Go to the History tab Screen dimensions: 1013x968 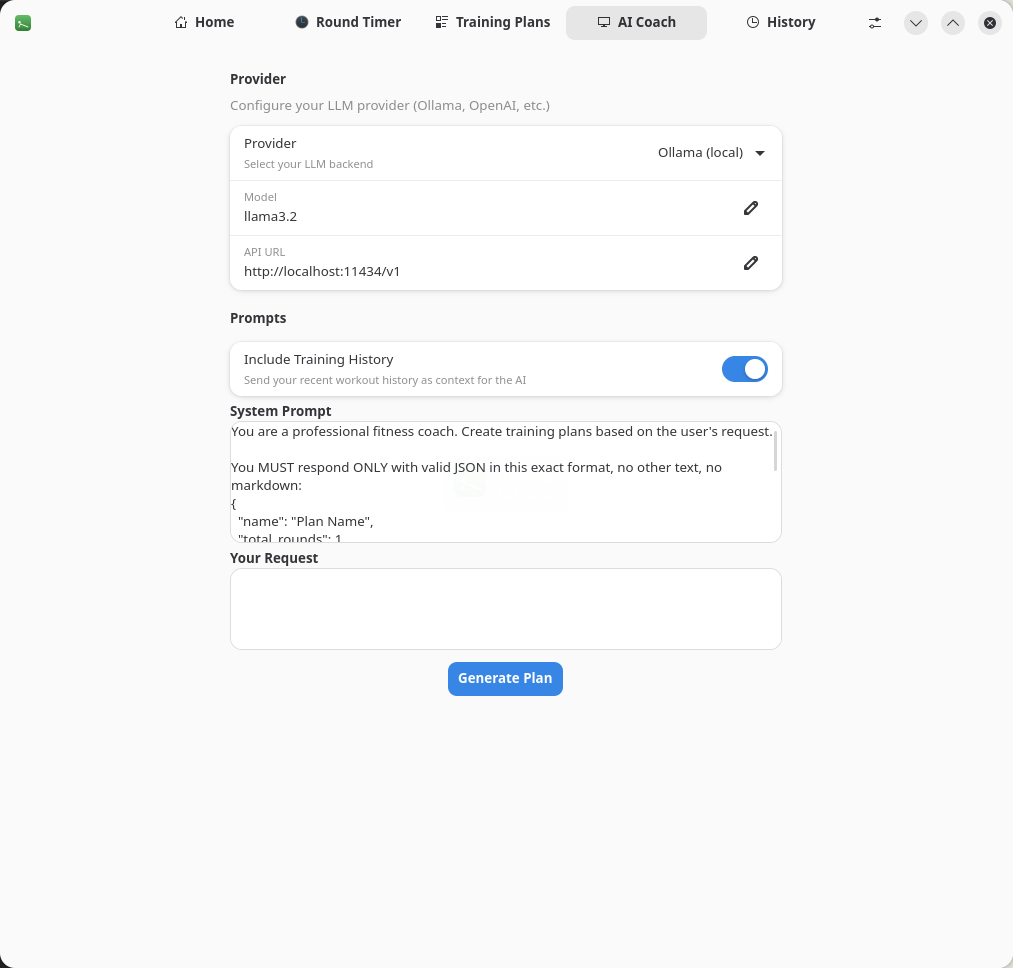pos(780,23)
